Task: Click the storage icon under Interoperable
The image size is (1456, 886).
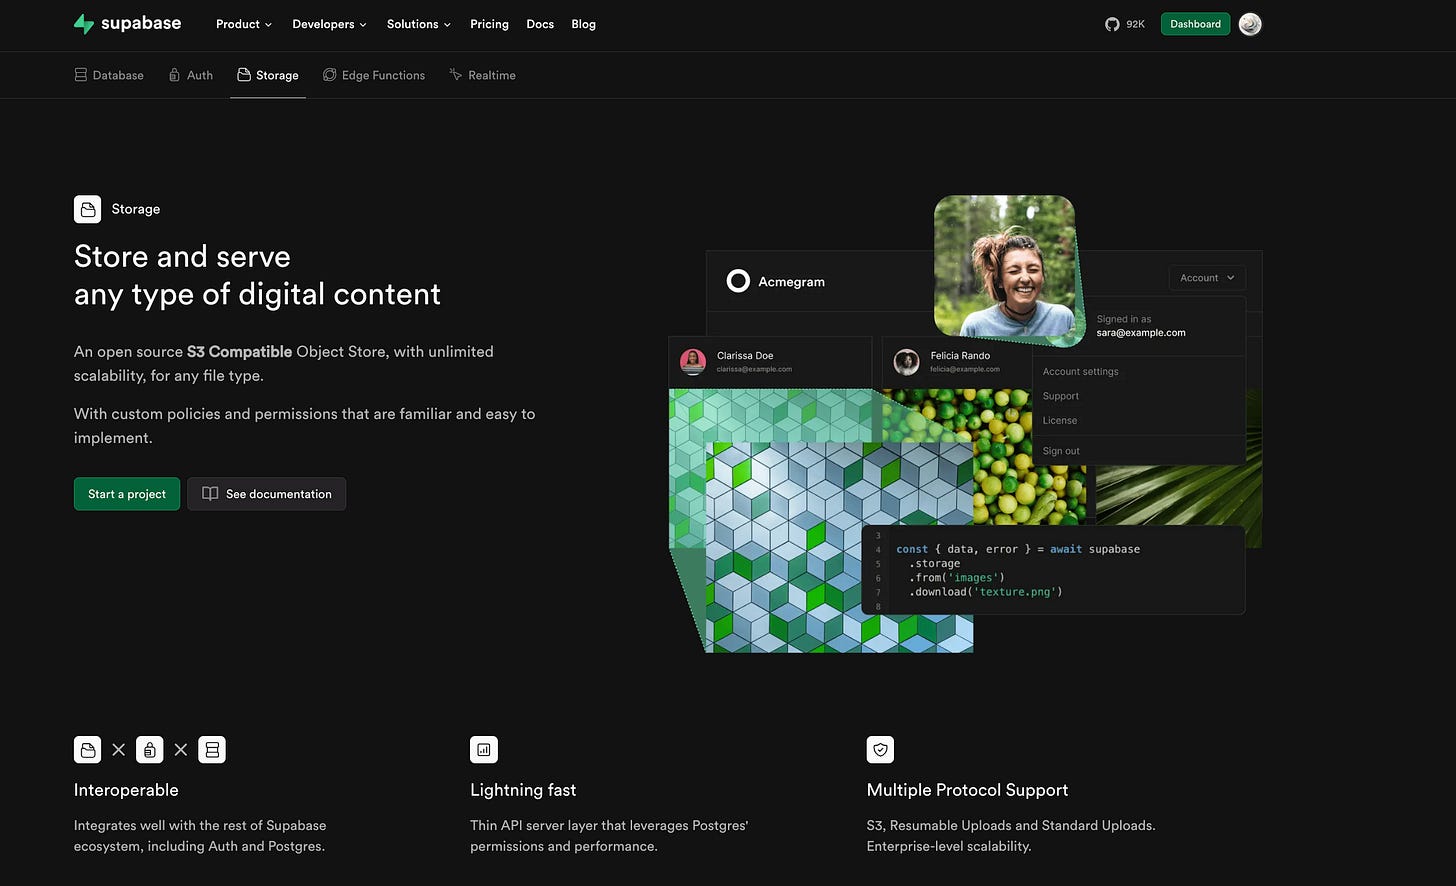Action: (88, 749)
